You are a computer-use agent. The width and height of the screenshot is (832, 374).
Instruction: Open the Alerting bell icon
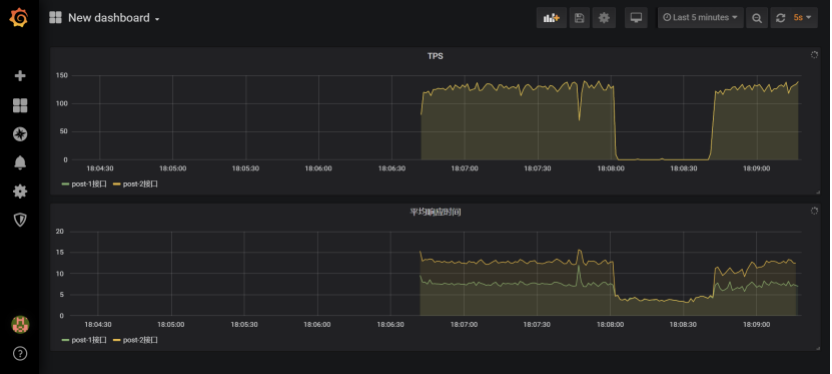(20, 163)
